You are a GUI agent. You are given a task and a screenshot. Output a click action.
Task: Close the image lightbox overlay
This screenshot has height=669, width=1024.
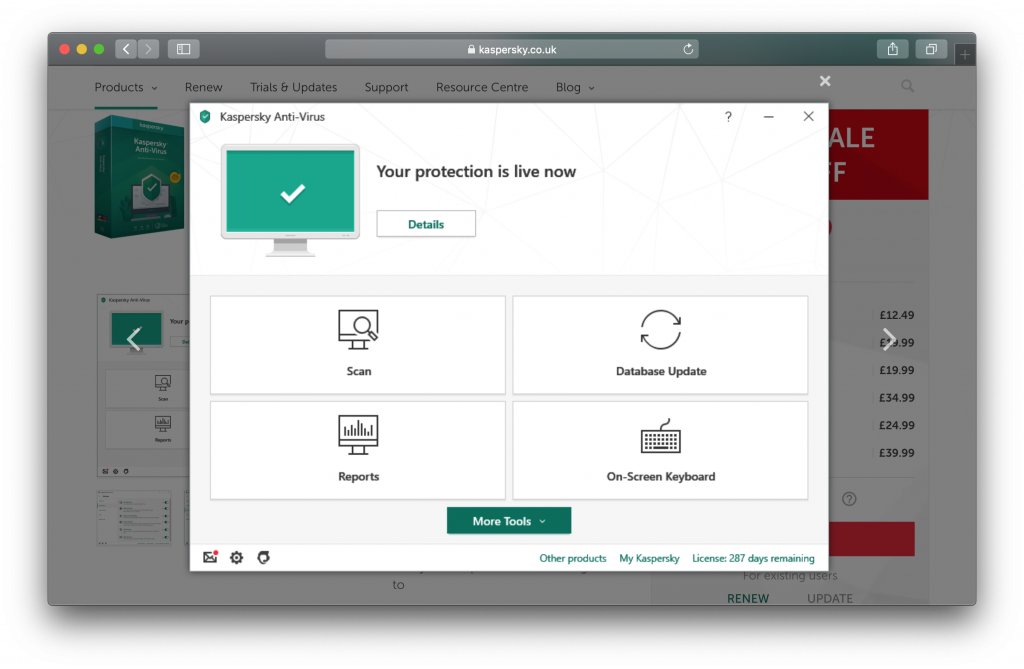(x=825, y=81)
